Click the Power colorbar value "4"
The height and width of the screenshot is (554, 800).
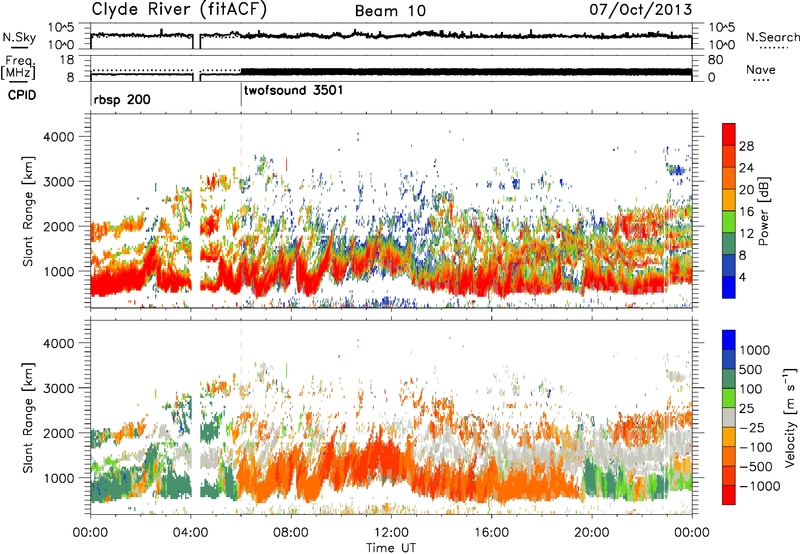click(x=742, y=277)
